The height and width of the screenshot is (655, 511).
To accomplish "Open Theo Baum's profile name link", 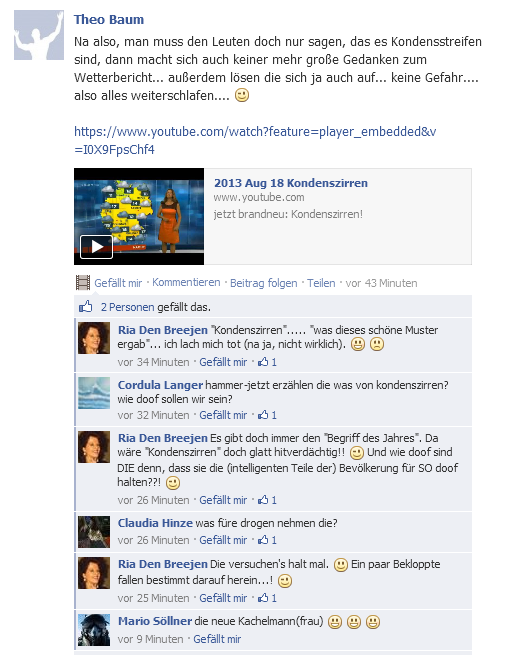I will (109, 20).
